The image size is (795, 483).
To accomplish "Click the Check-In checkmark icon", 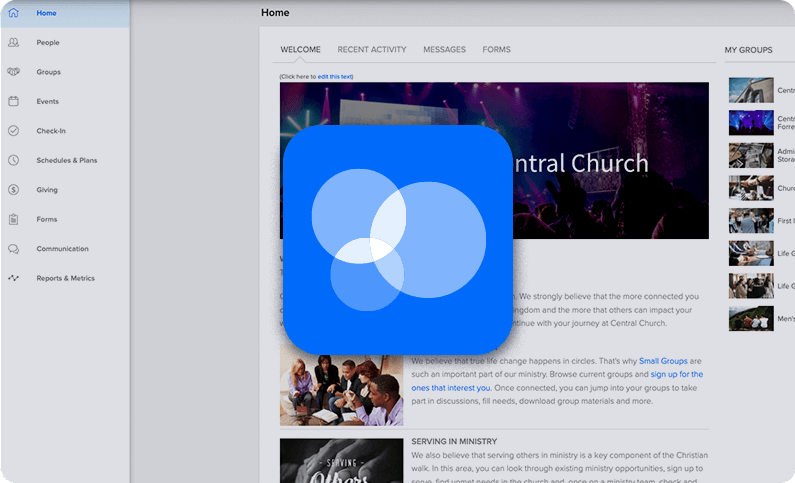I will pyautogui.click(x=14, y=131).
